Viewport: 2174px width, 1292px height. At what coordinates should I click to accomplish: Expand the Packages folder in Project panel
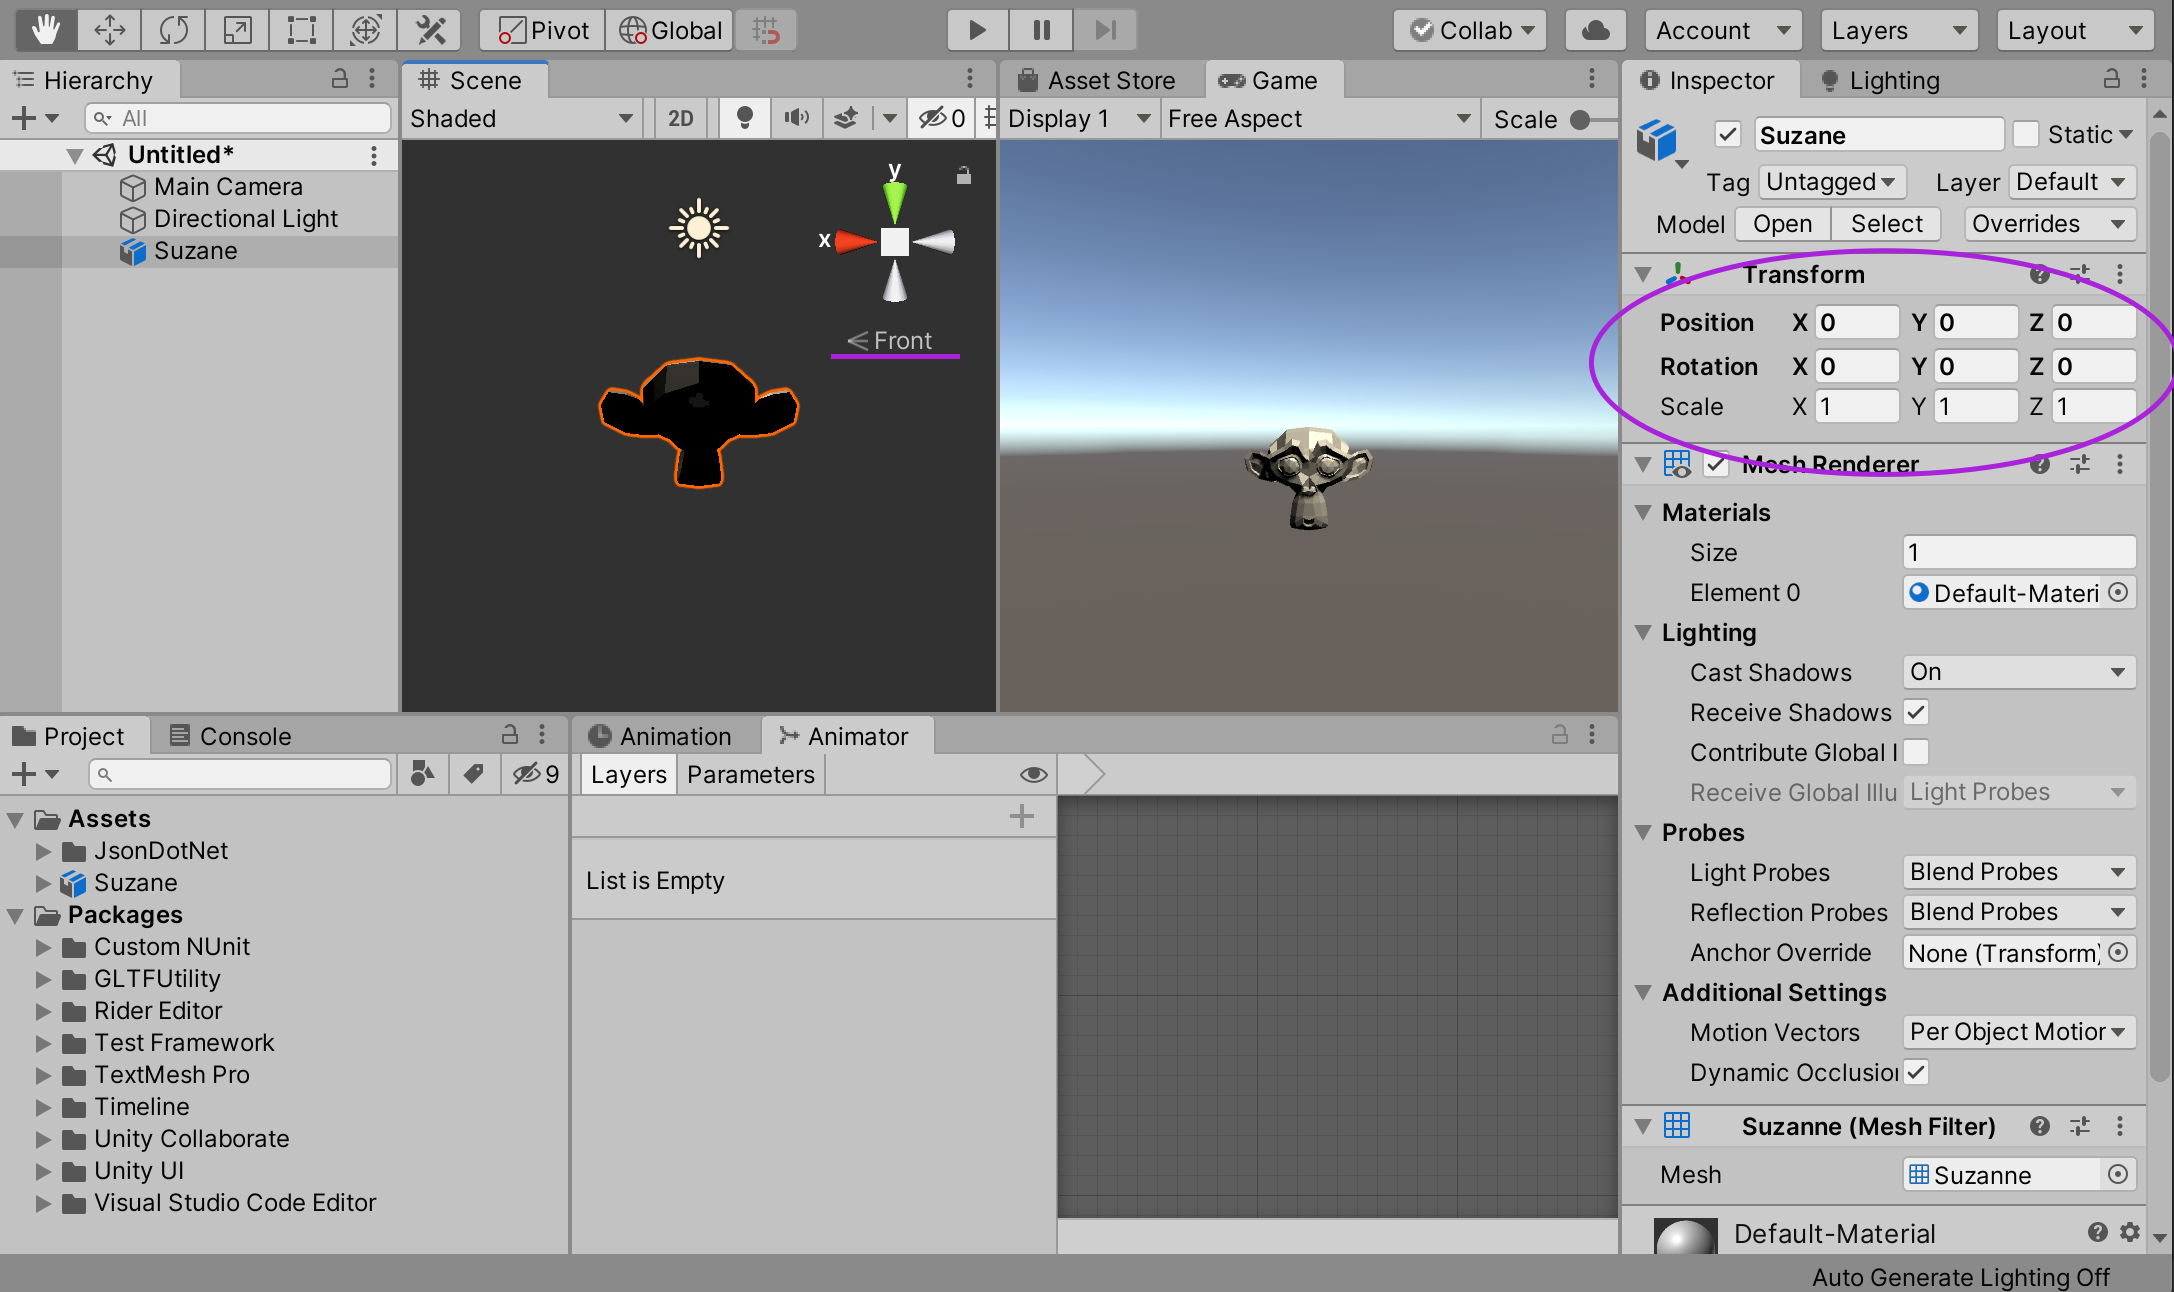click(14, 914)
